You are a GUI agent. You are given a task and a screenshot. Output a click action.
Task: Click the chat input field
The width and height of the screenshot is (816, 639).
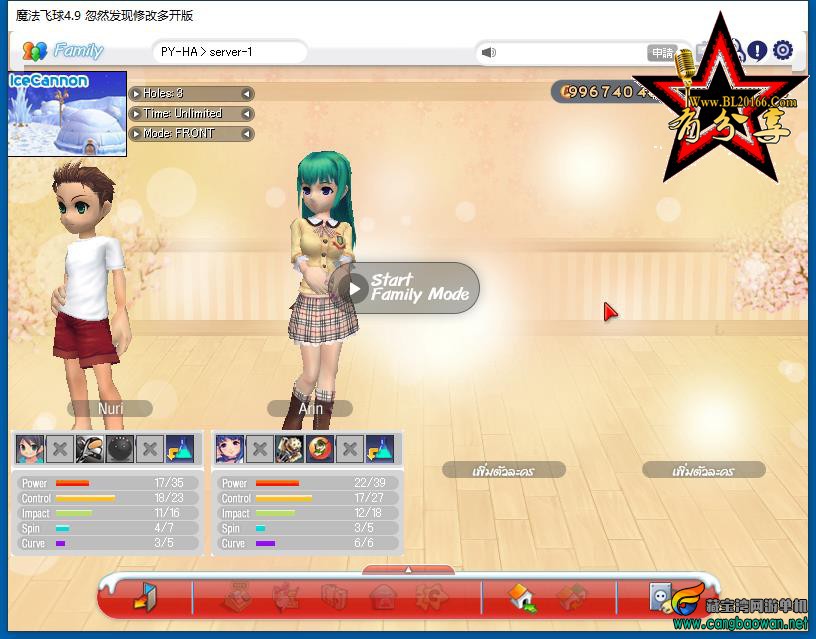click(571, 53)
